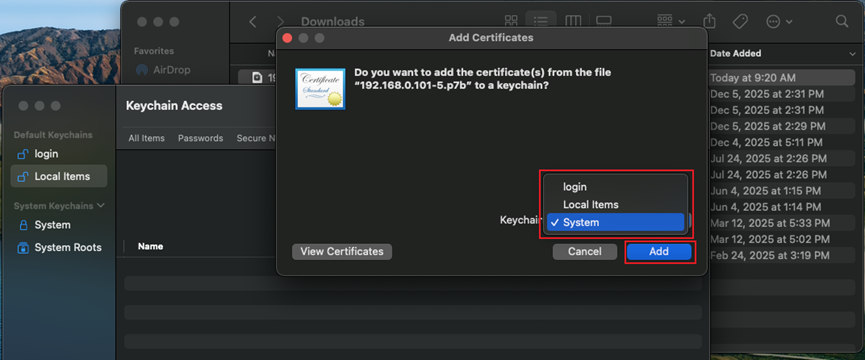Select row dated Mar 12, 2025 at 5:33 PM

click(782, 223)
